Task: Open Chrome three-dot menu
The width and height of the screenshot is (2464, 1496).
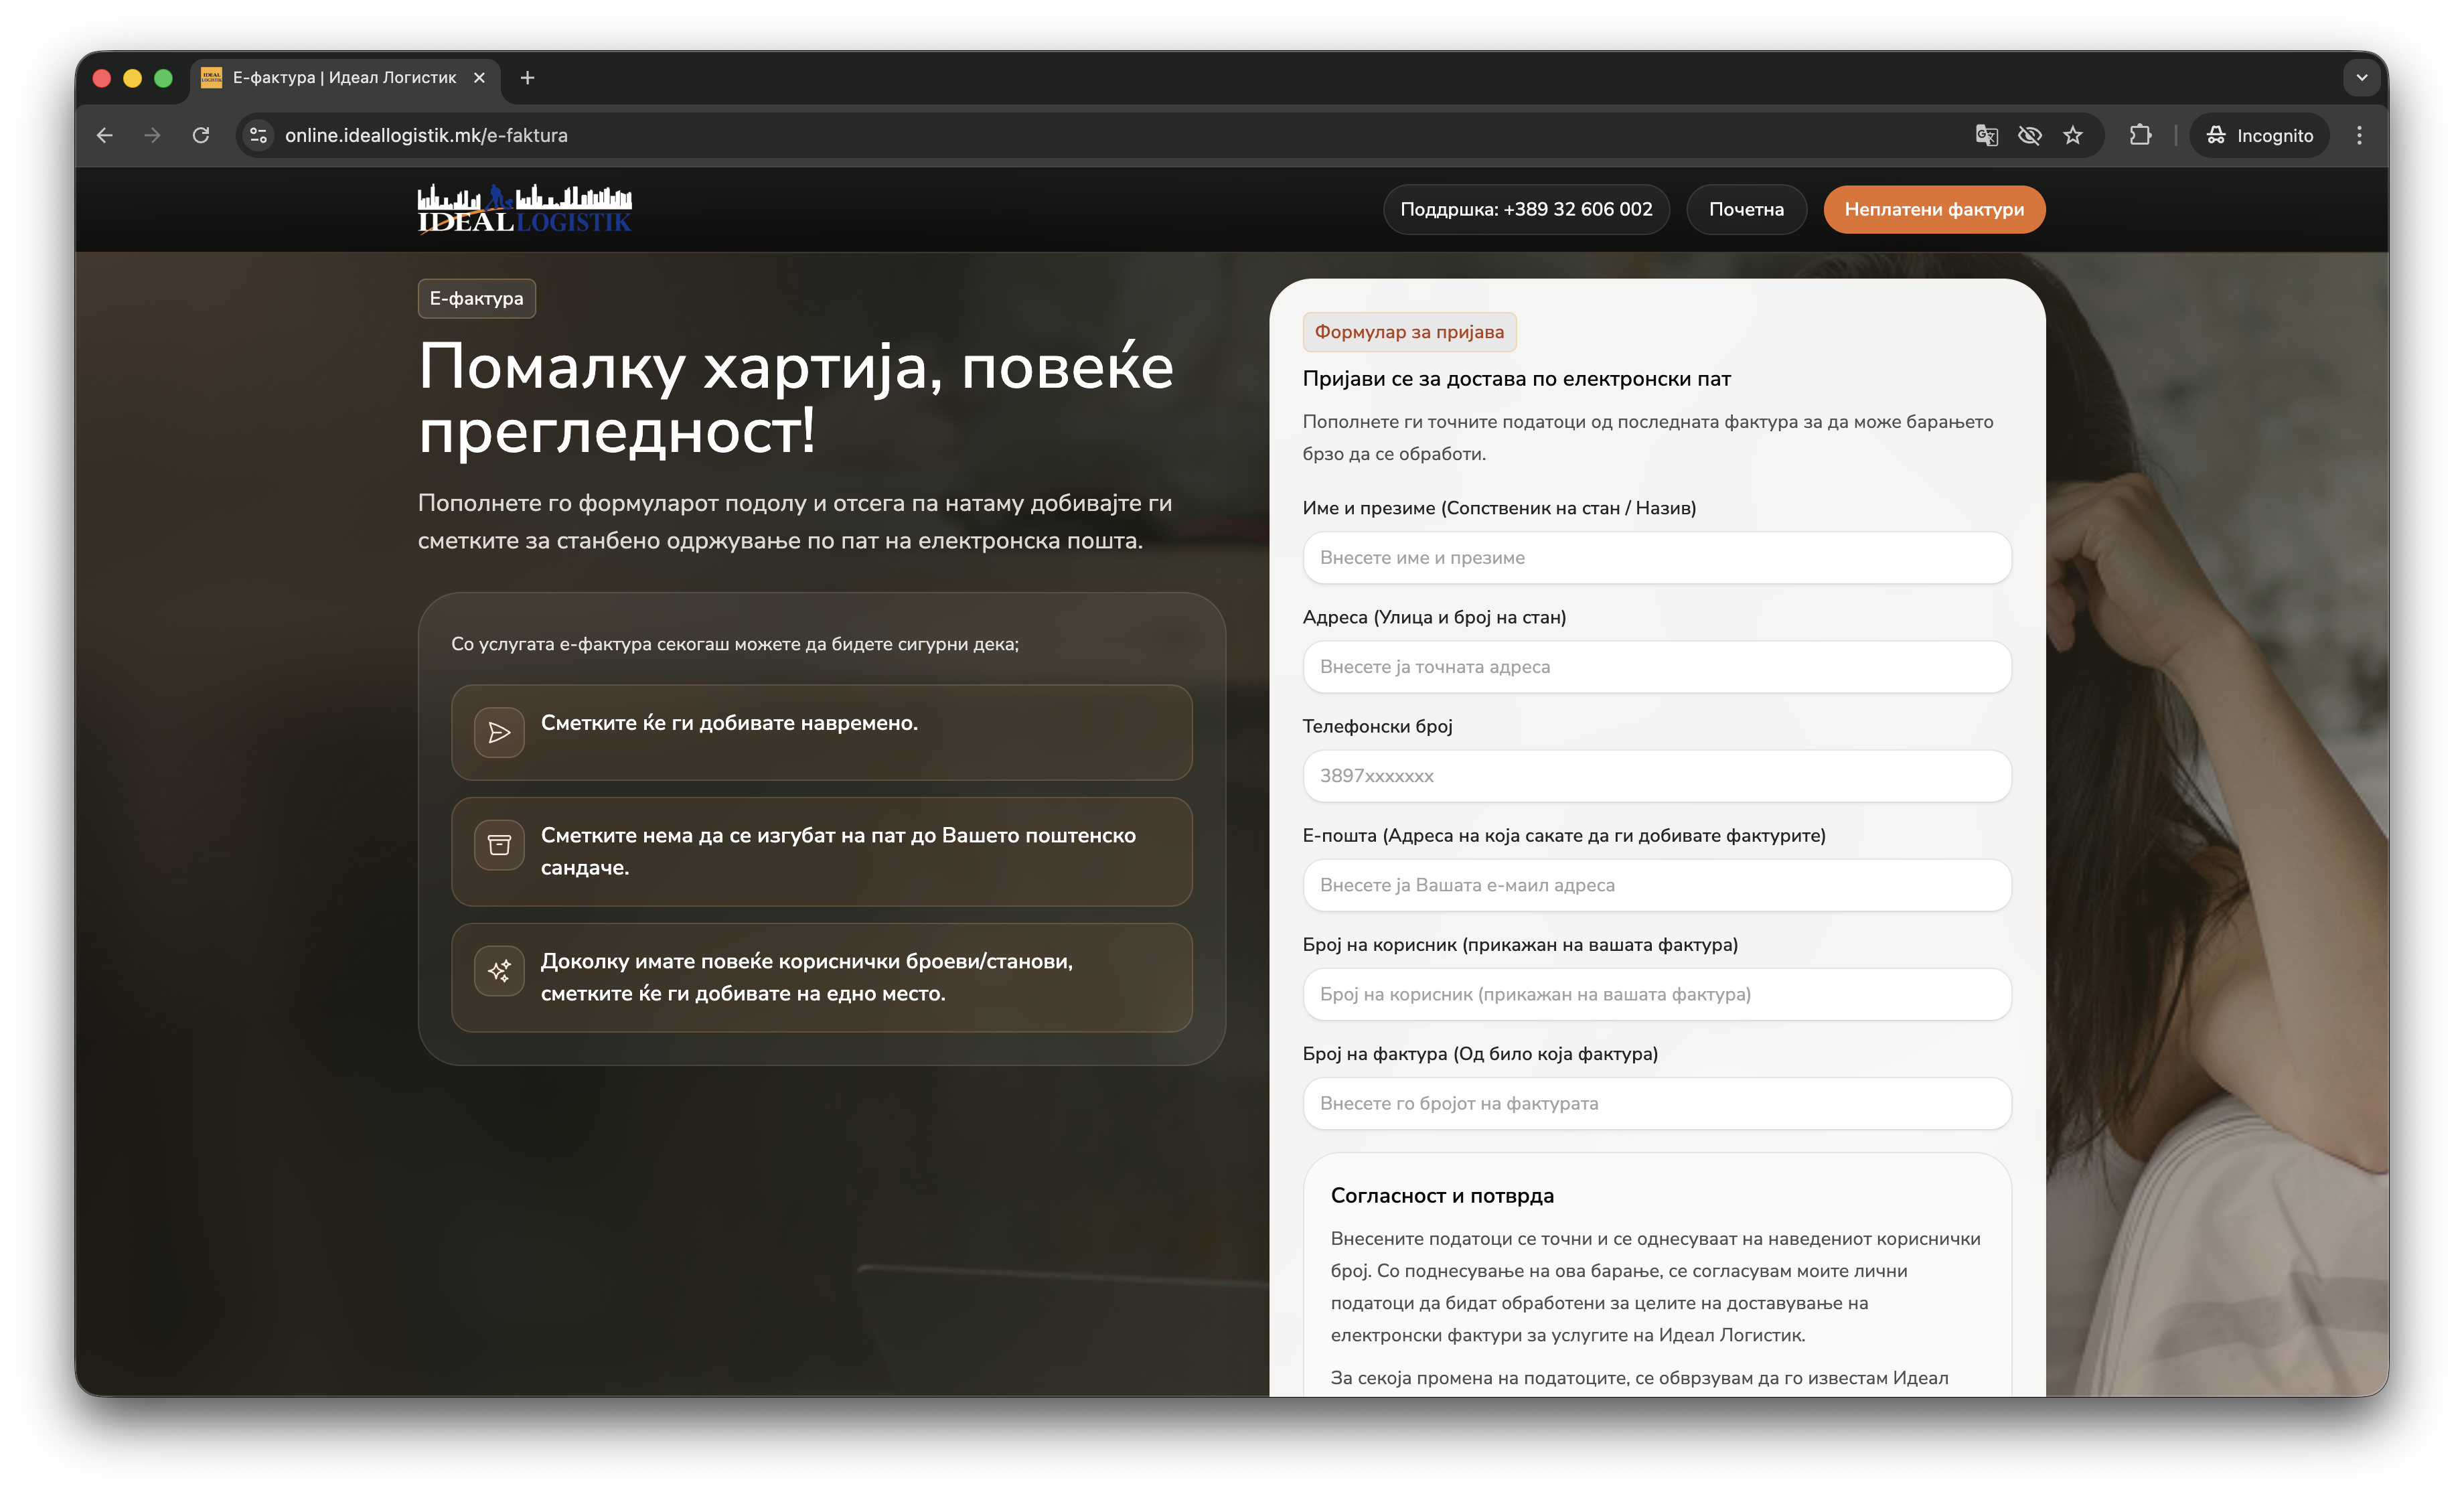Action: [x=2359, y=135]
